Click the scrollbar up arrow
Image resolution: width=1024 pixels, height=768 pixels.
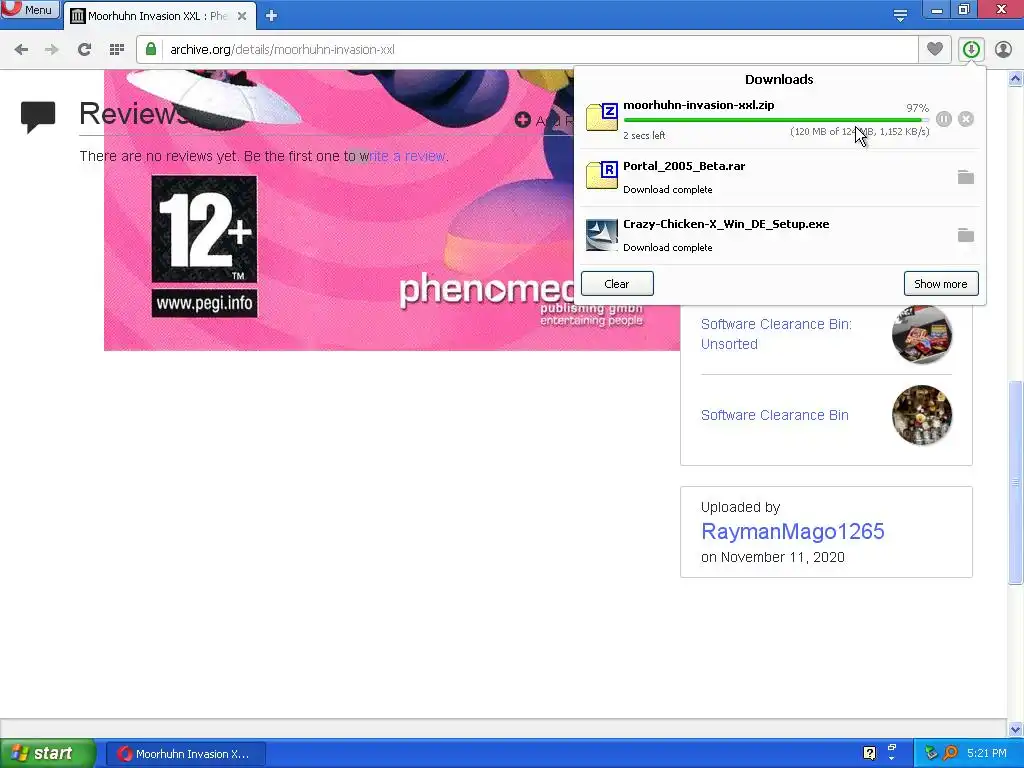(1016, 79)
